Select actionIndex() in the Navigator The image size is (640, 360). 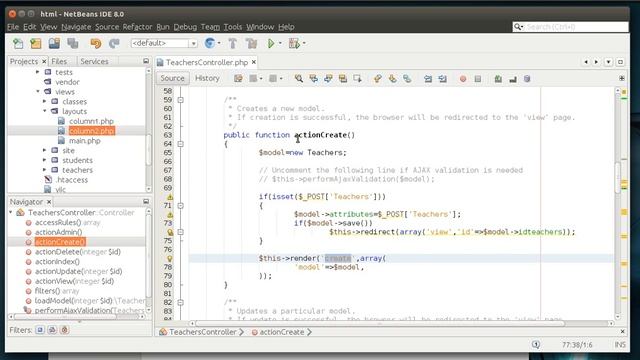(57, 262)
